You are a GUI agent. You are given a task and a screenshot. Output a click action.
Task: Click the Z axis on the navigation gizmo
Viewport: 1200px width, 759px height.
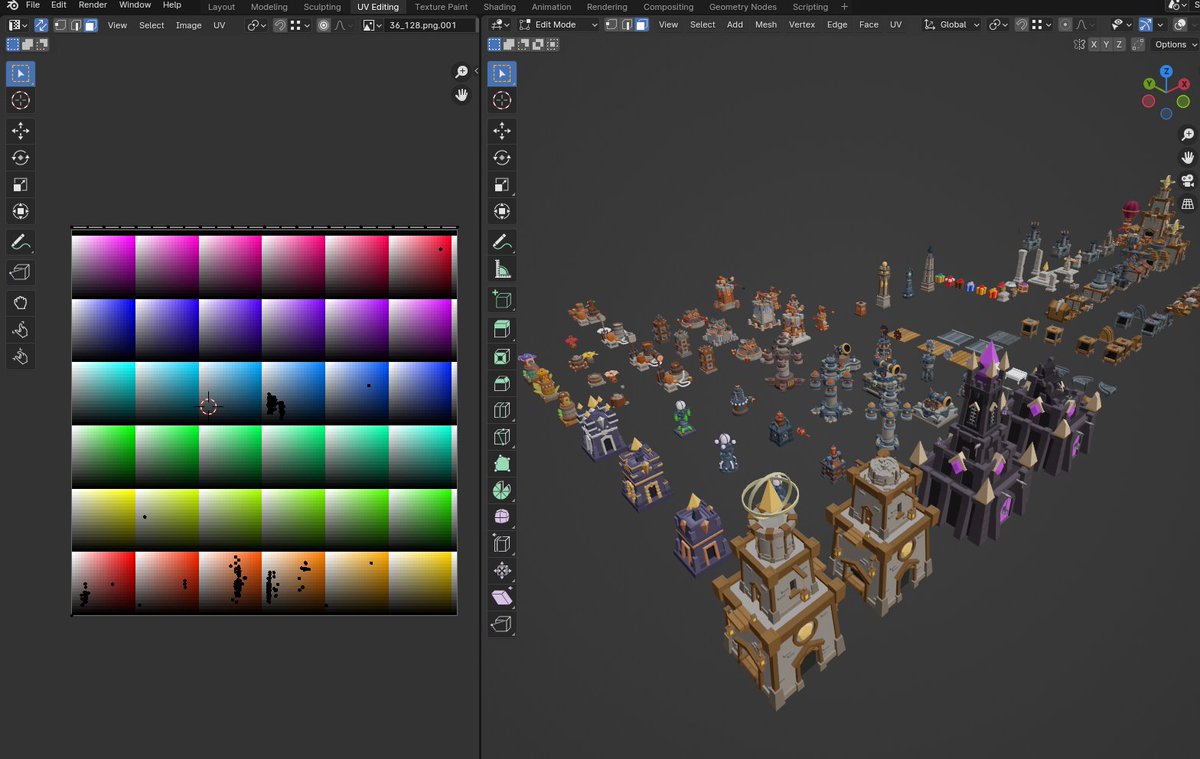1166,72
